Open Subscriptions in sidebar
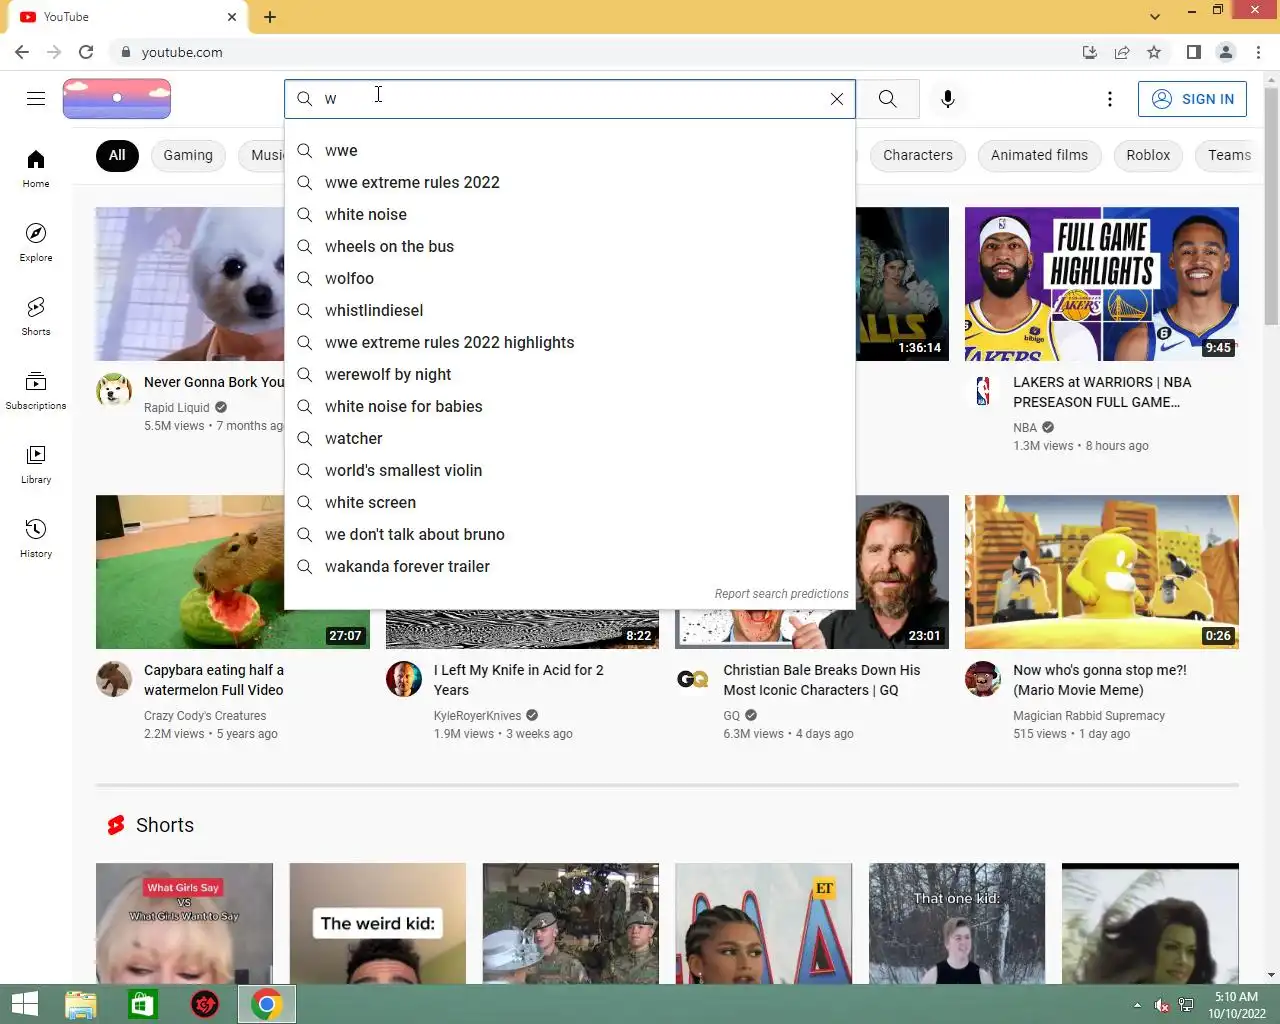This screenshot has height=1024, width=1280. coord(36,390)
